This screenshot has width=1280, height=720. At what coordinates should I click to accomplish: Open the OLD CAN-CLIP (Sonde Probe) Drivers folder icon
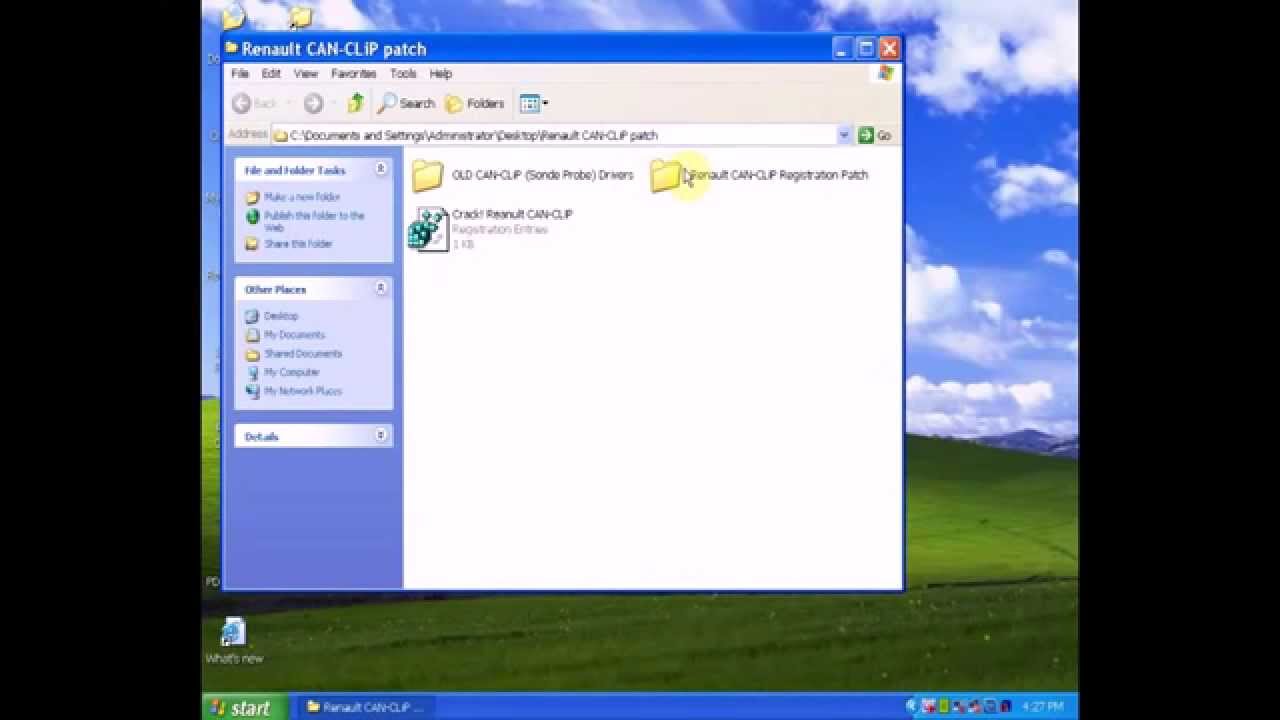pyautogui.click(x=427, y=175)
